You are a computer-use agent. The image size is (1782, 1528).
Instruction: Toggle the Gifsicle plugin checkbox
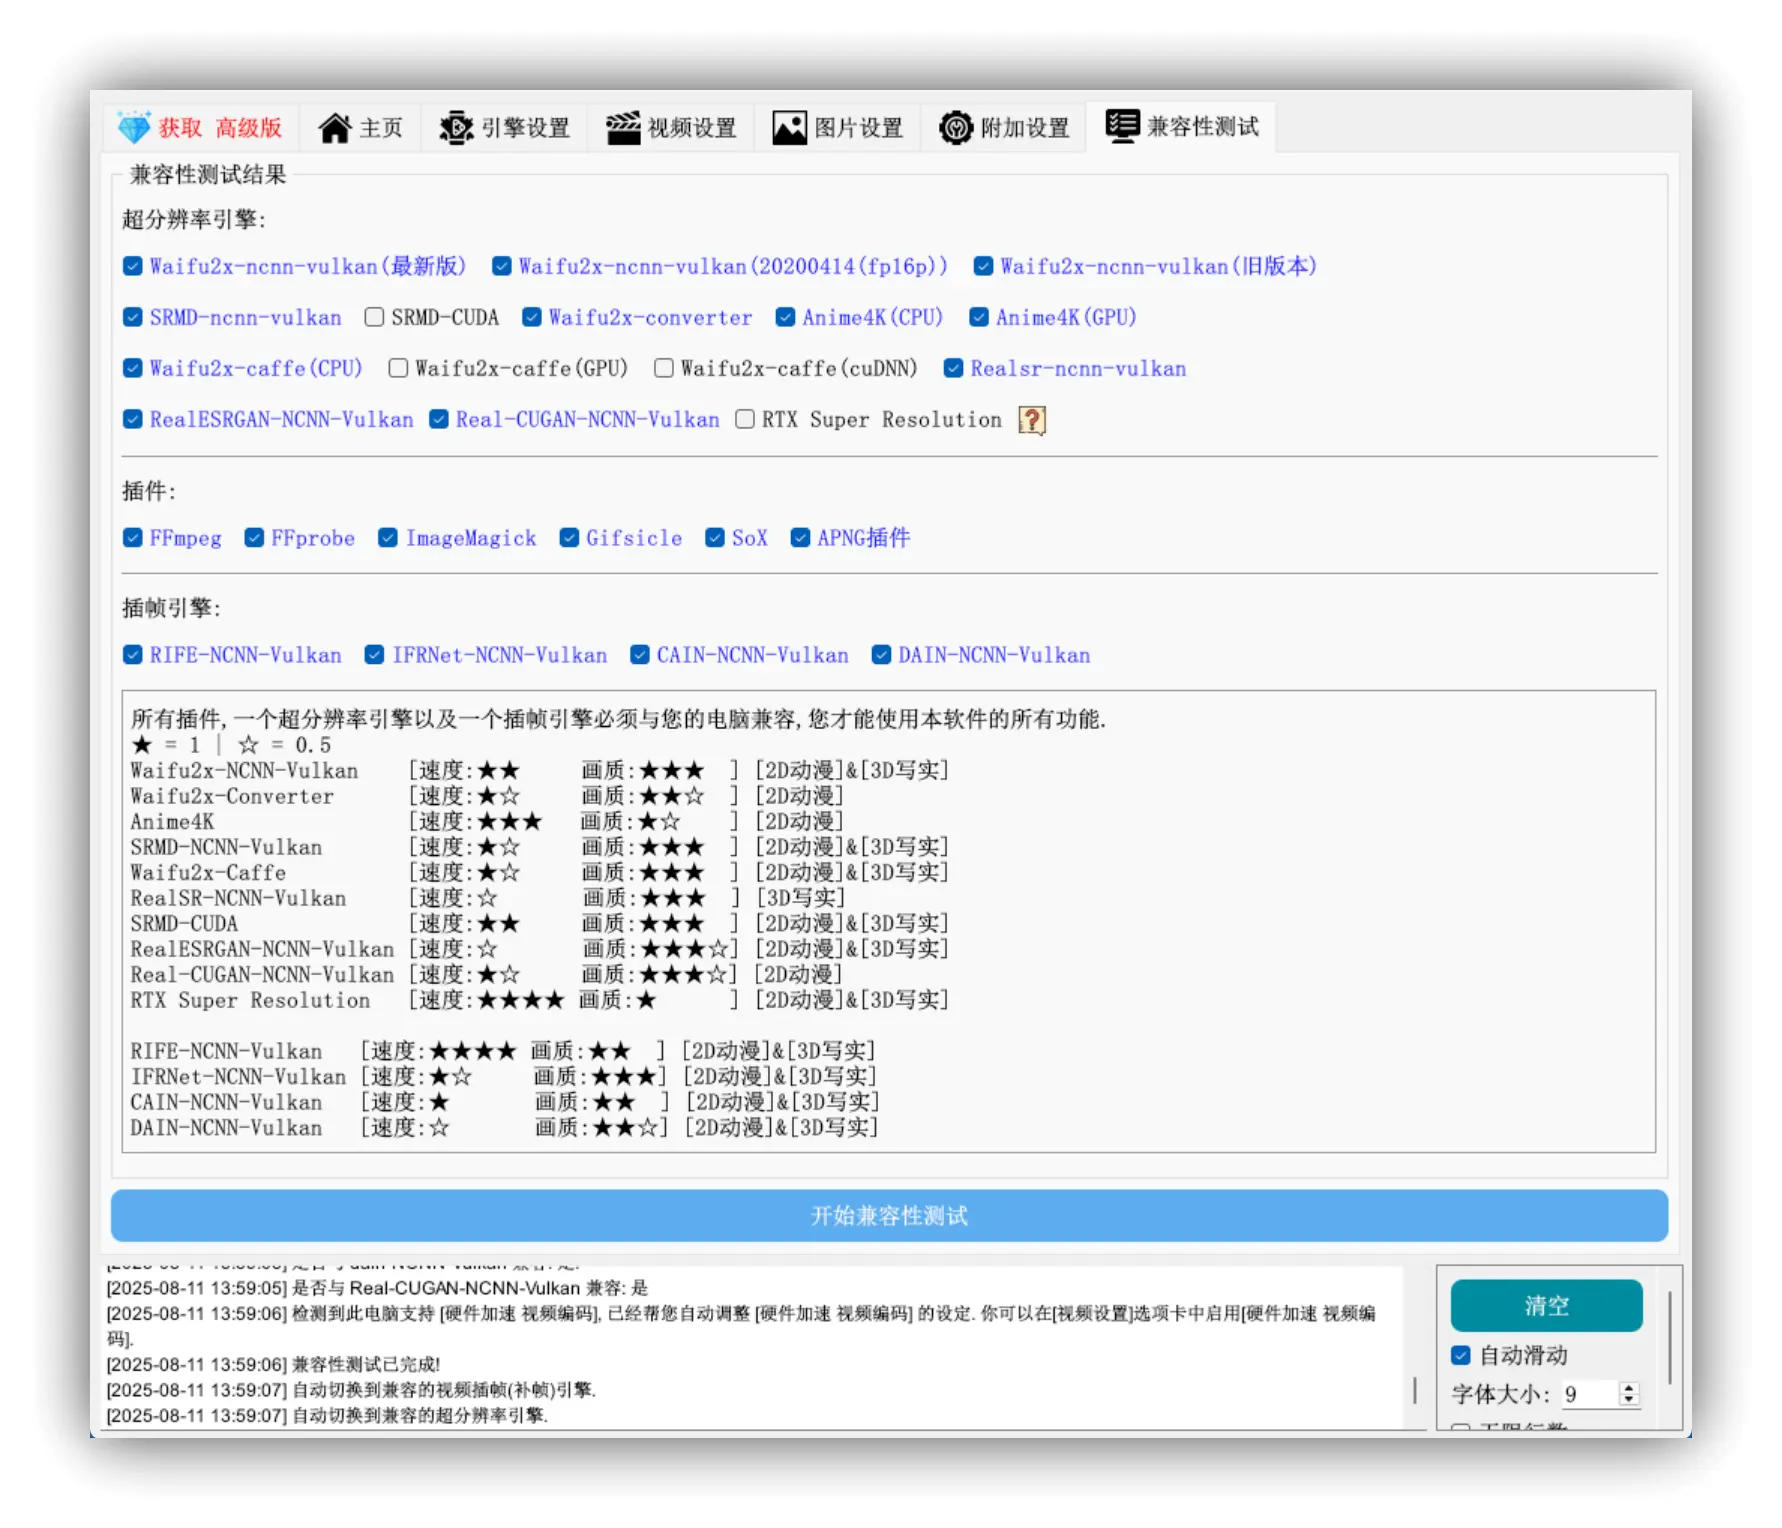tap(569, 538)
